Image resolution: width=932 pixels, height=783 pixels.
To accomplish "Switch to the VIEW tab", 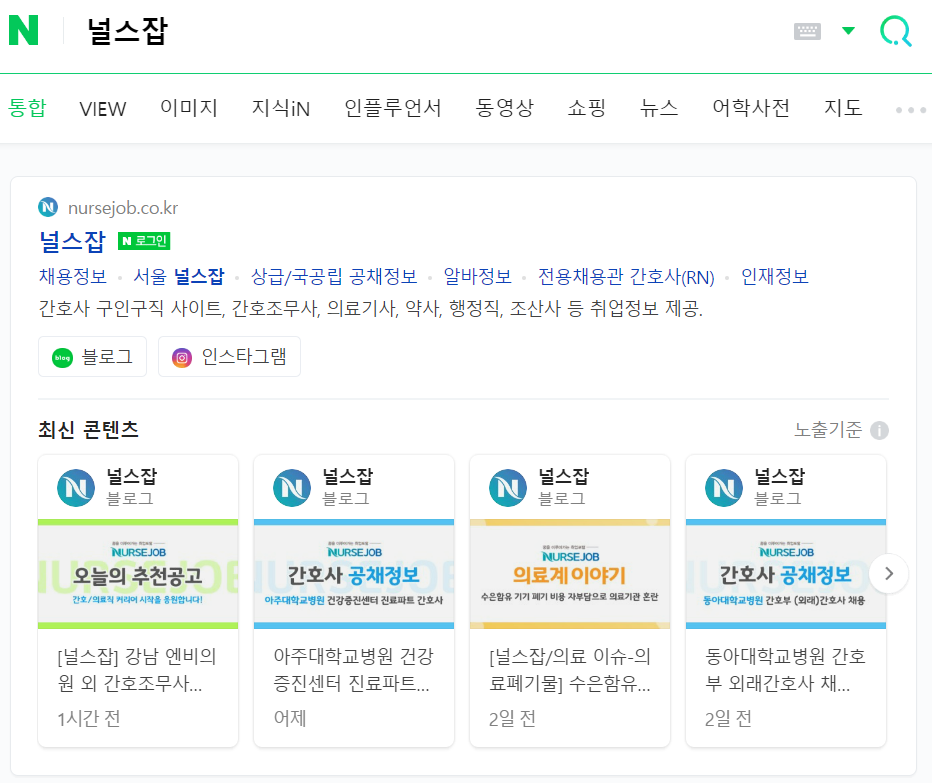I will 103,109.
